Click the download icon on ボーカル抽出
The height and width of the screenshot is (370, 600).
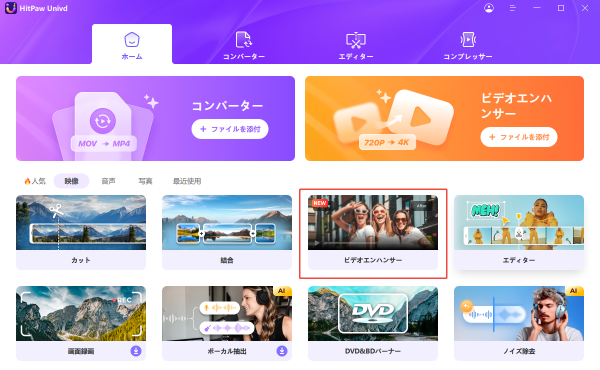point(282,351)
